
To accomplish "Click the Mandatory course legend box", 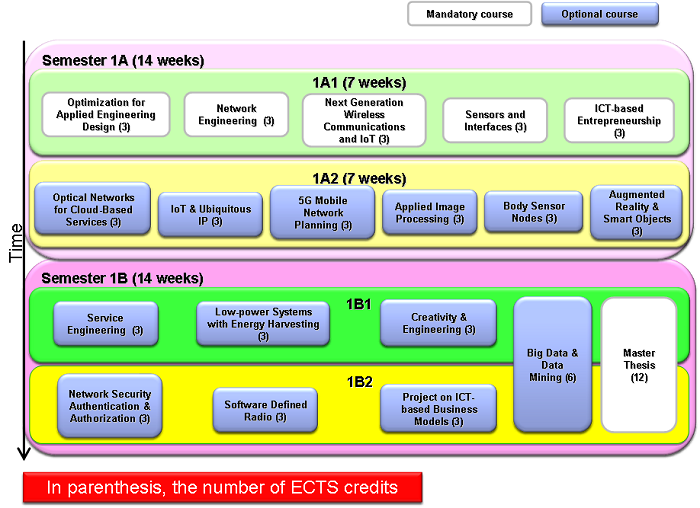I will [x=469, y=14].
